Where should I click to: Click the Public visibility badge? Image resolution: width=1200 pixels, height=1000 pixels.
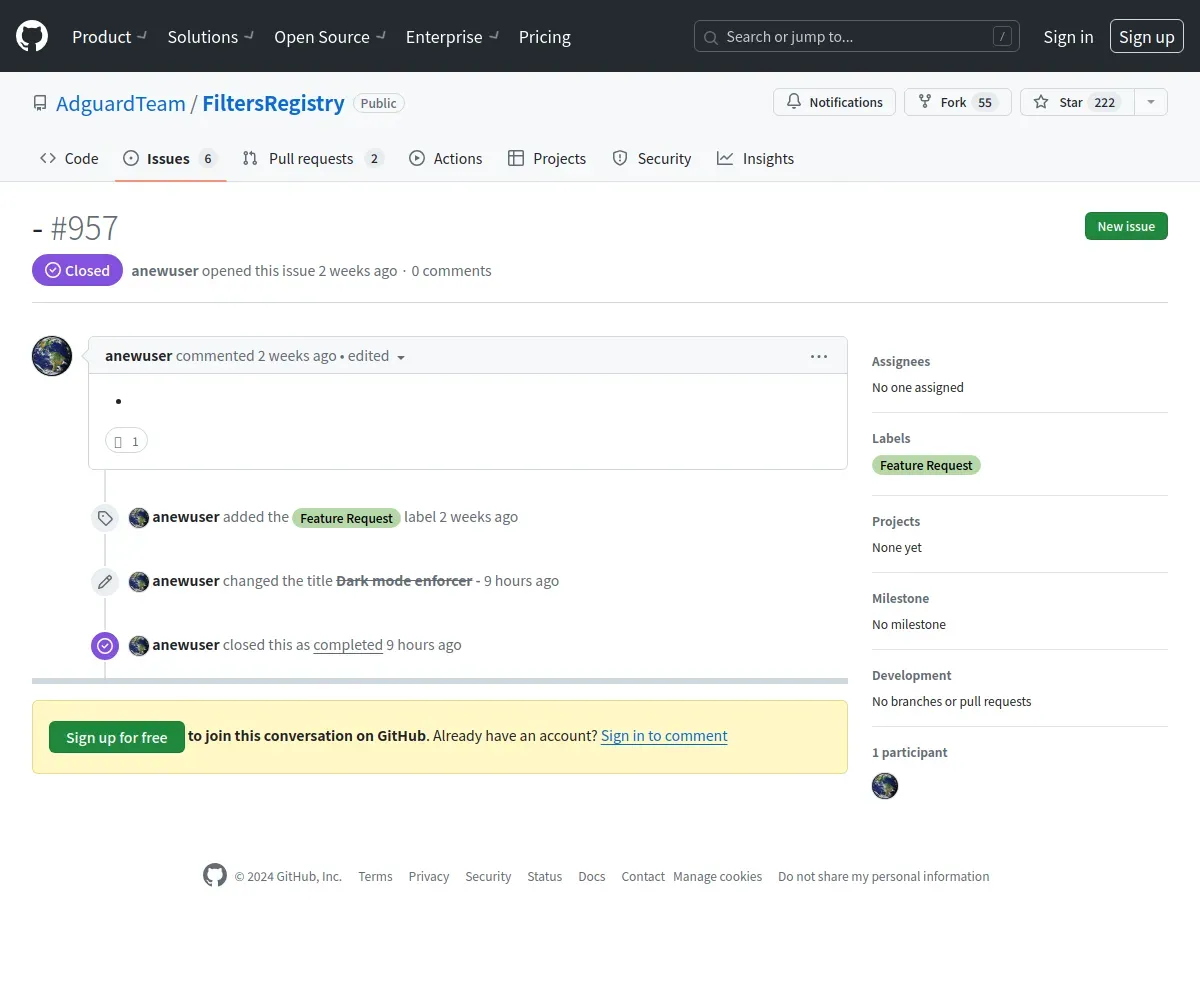point(379,103)
